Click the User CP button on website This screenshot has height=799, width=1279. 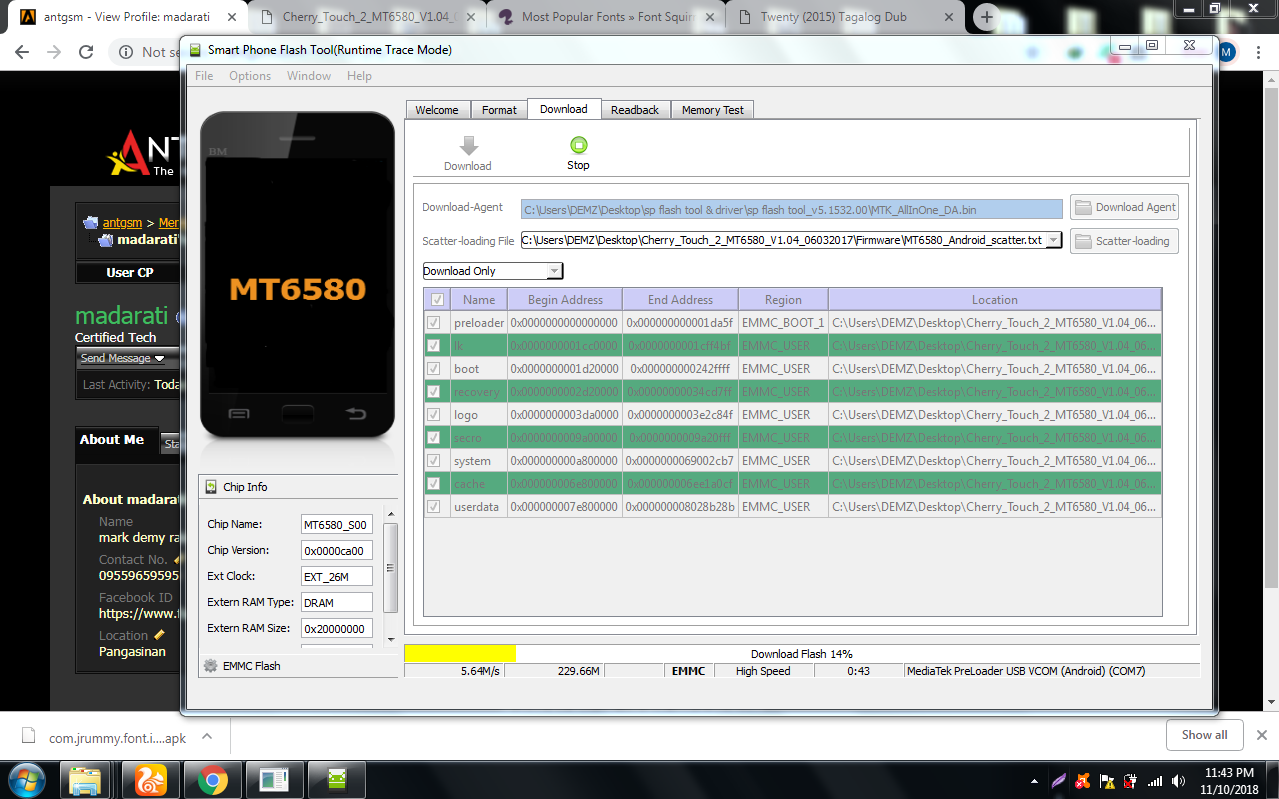[x=129, y=273]
